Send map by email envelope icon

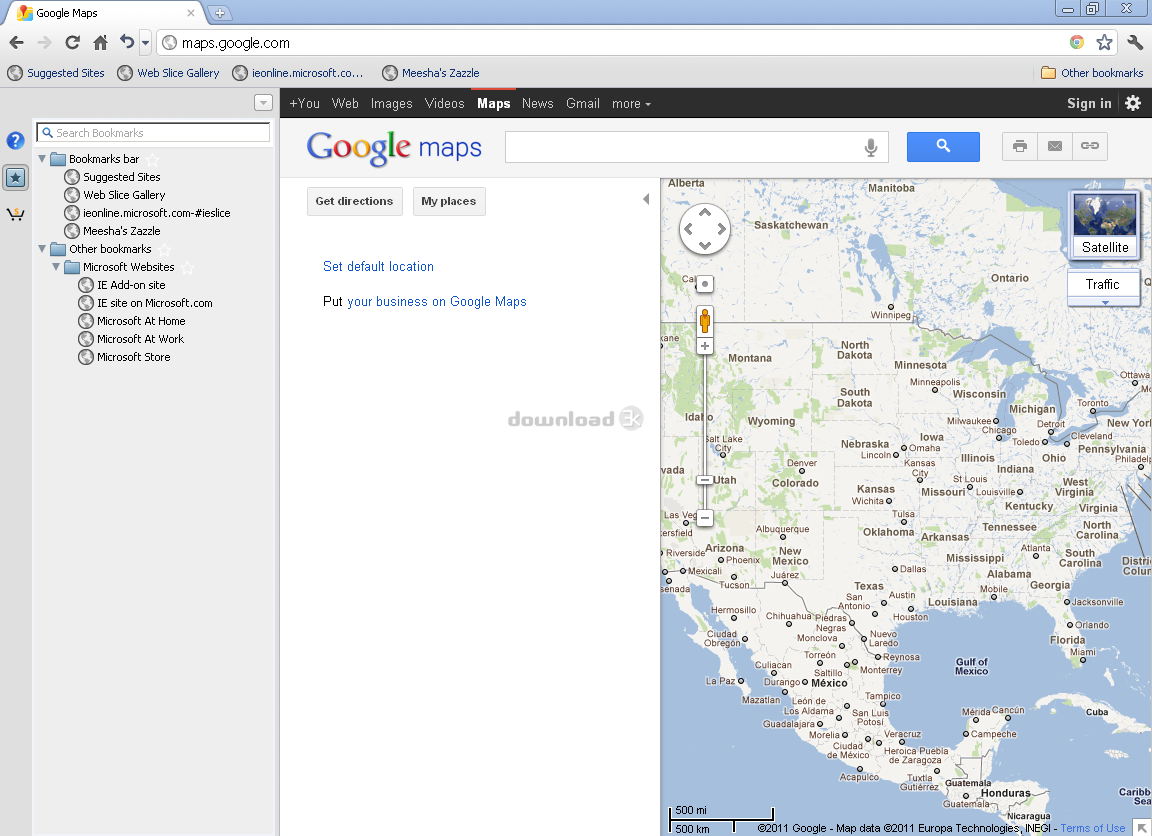[x=1054, y=146]
